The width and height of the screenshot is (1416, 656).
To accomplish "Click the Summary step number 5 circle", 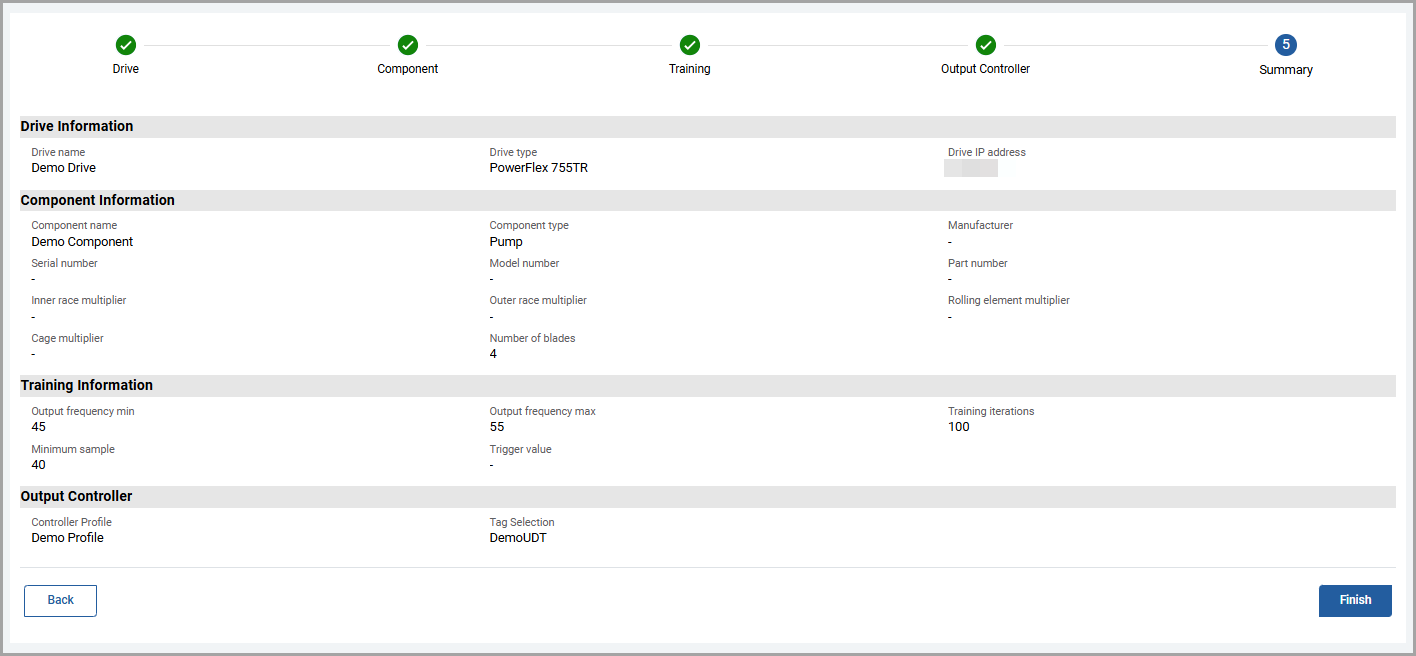I will tap(1285, 45).
